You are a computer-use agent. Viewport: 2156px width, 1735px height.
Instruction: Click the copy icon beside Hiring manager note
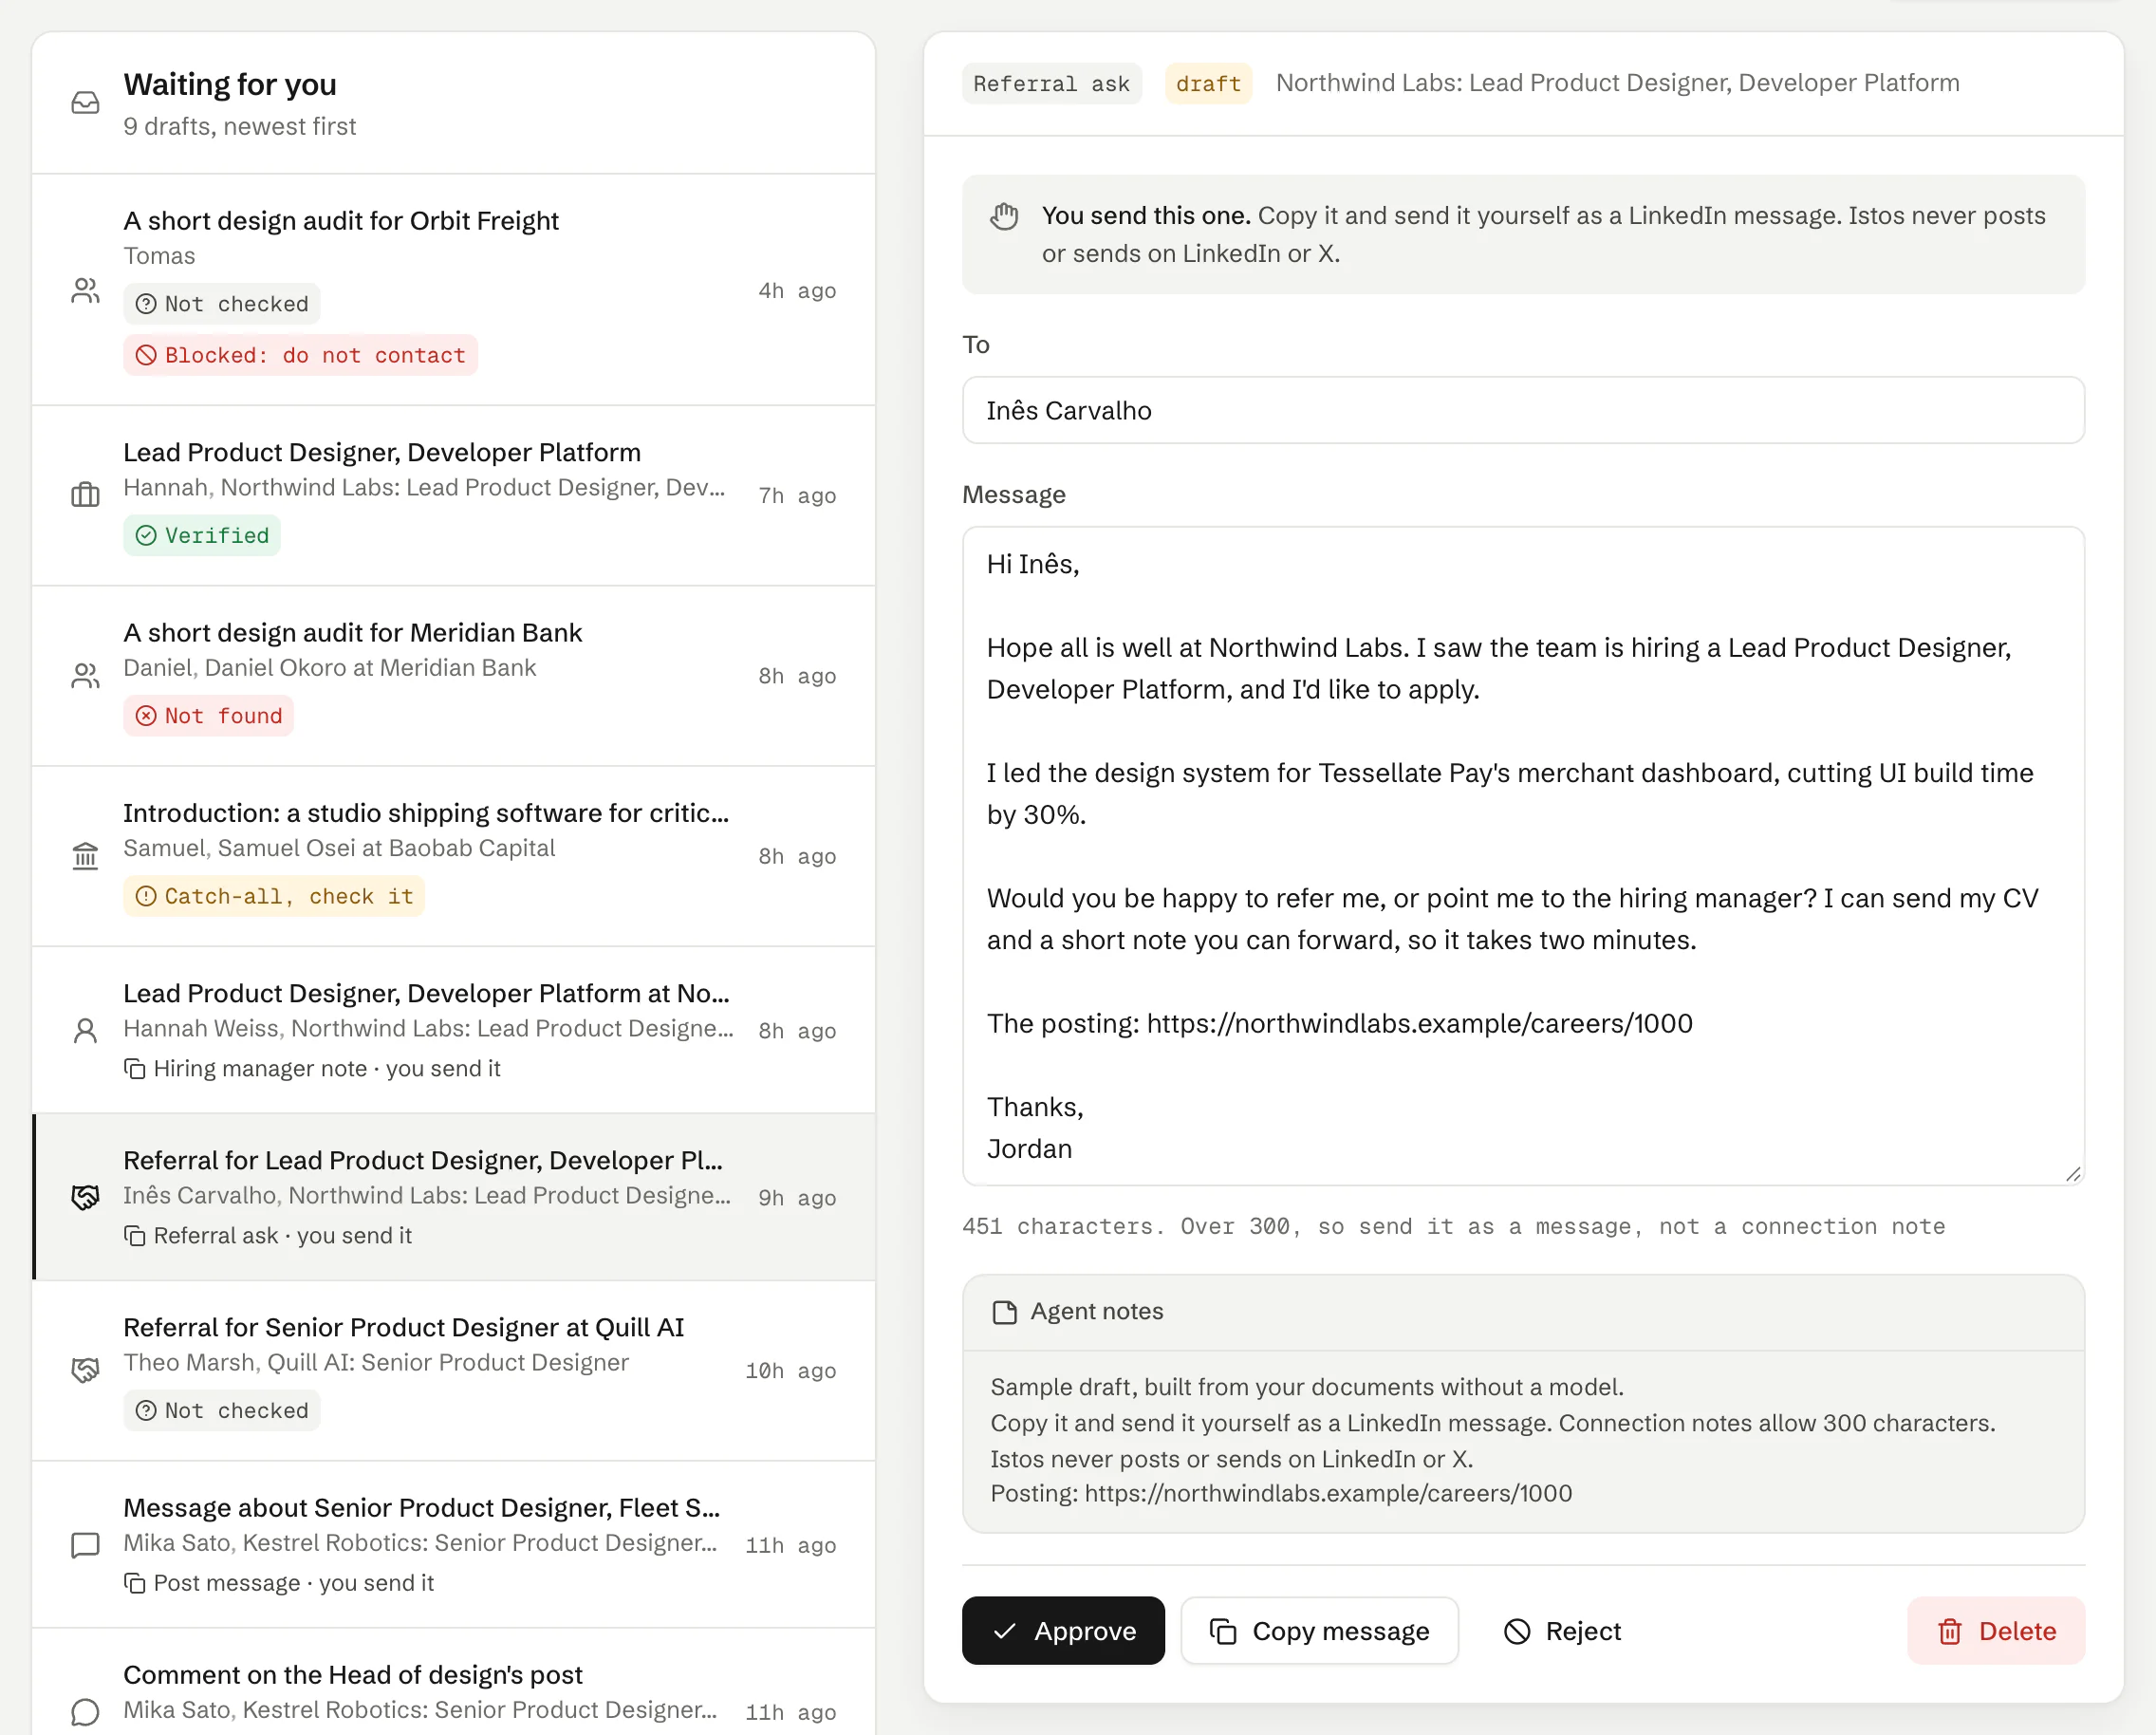(x=134, y=1069)
